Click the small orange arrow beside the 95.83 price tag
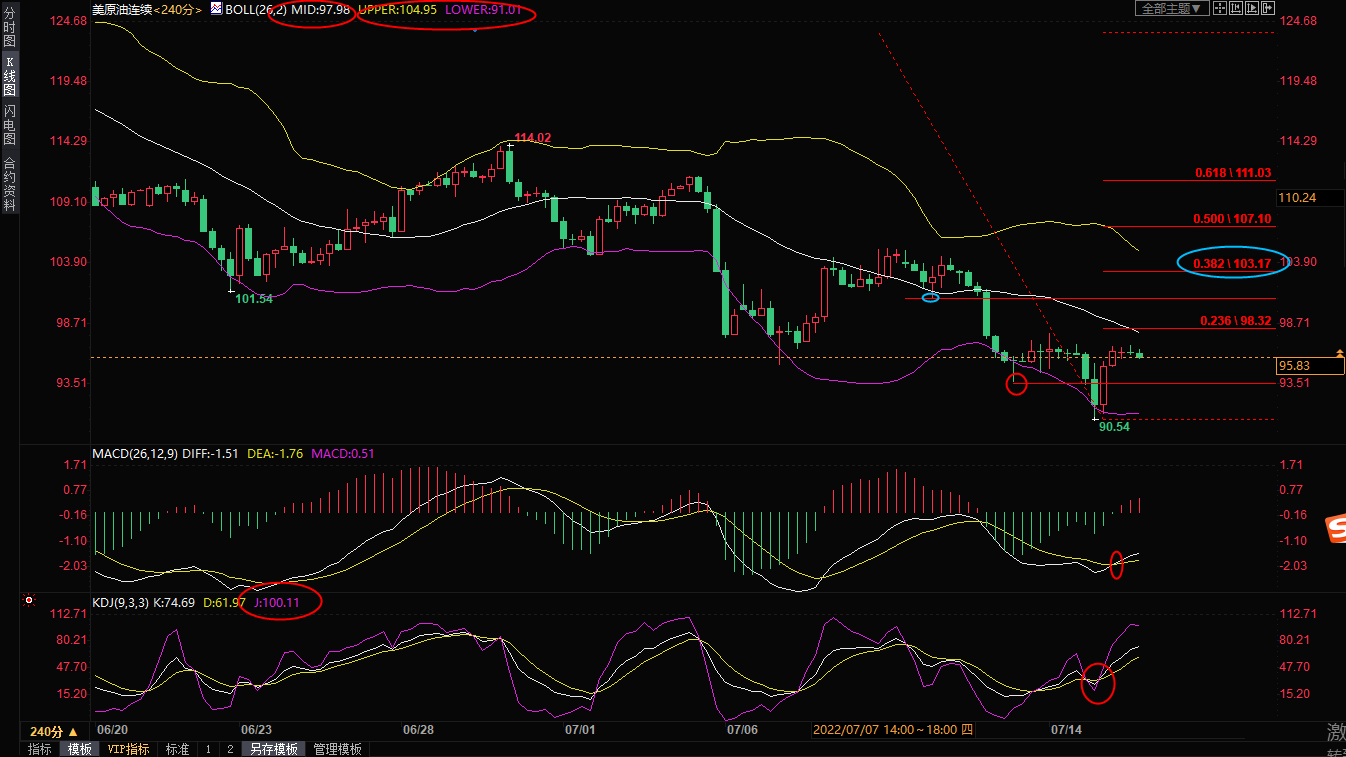Viewport: 1346px width, 757px height. 1338,354
